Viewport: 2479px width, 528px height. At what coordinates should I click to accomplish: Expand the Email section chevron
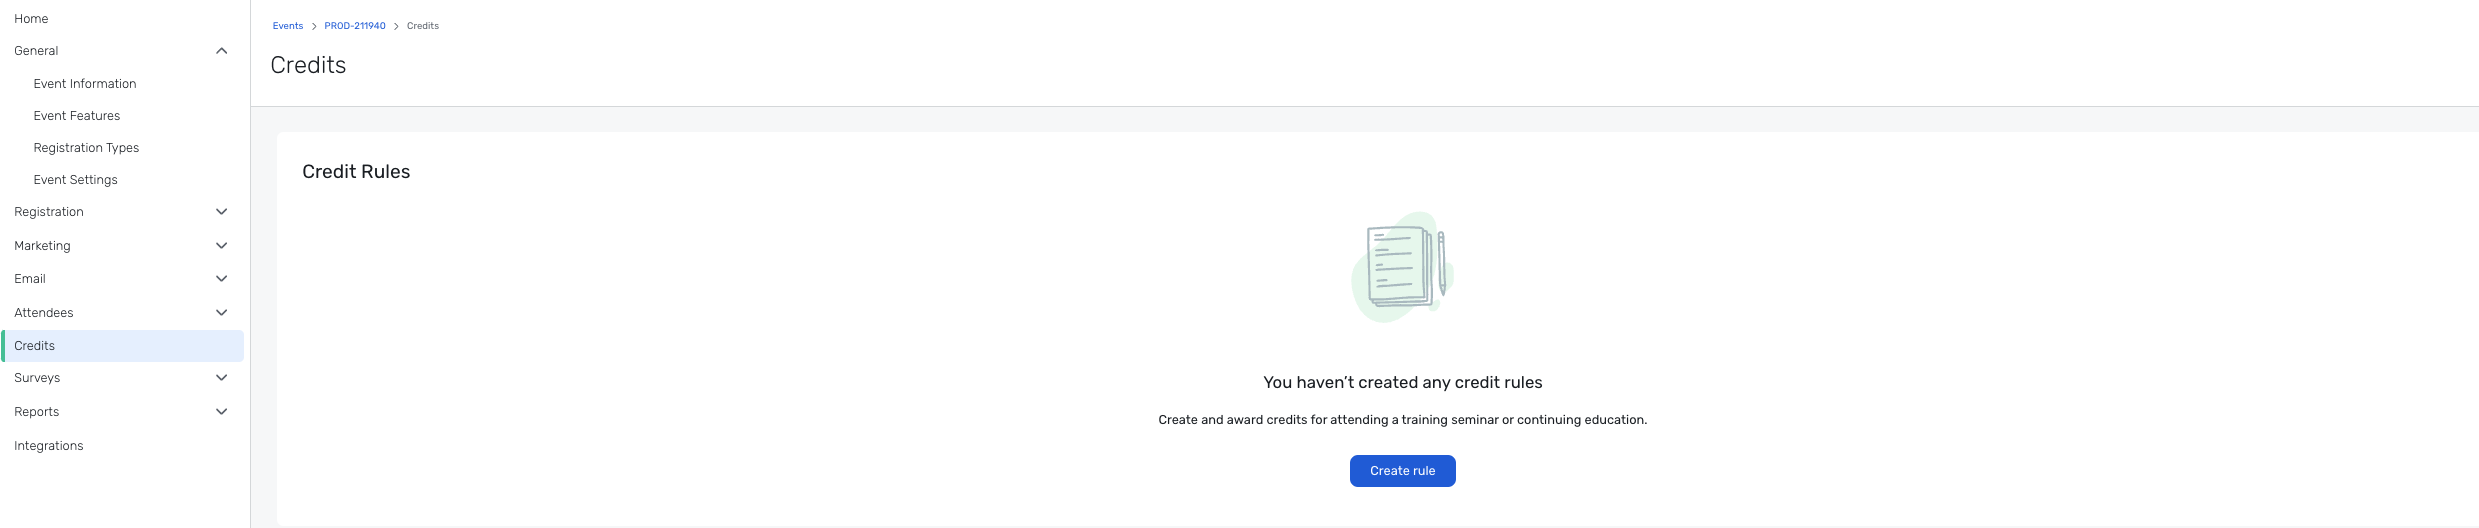click(222, 279)
